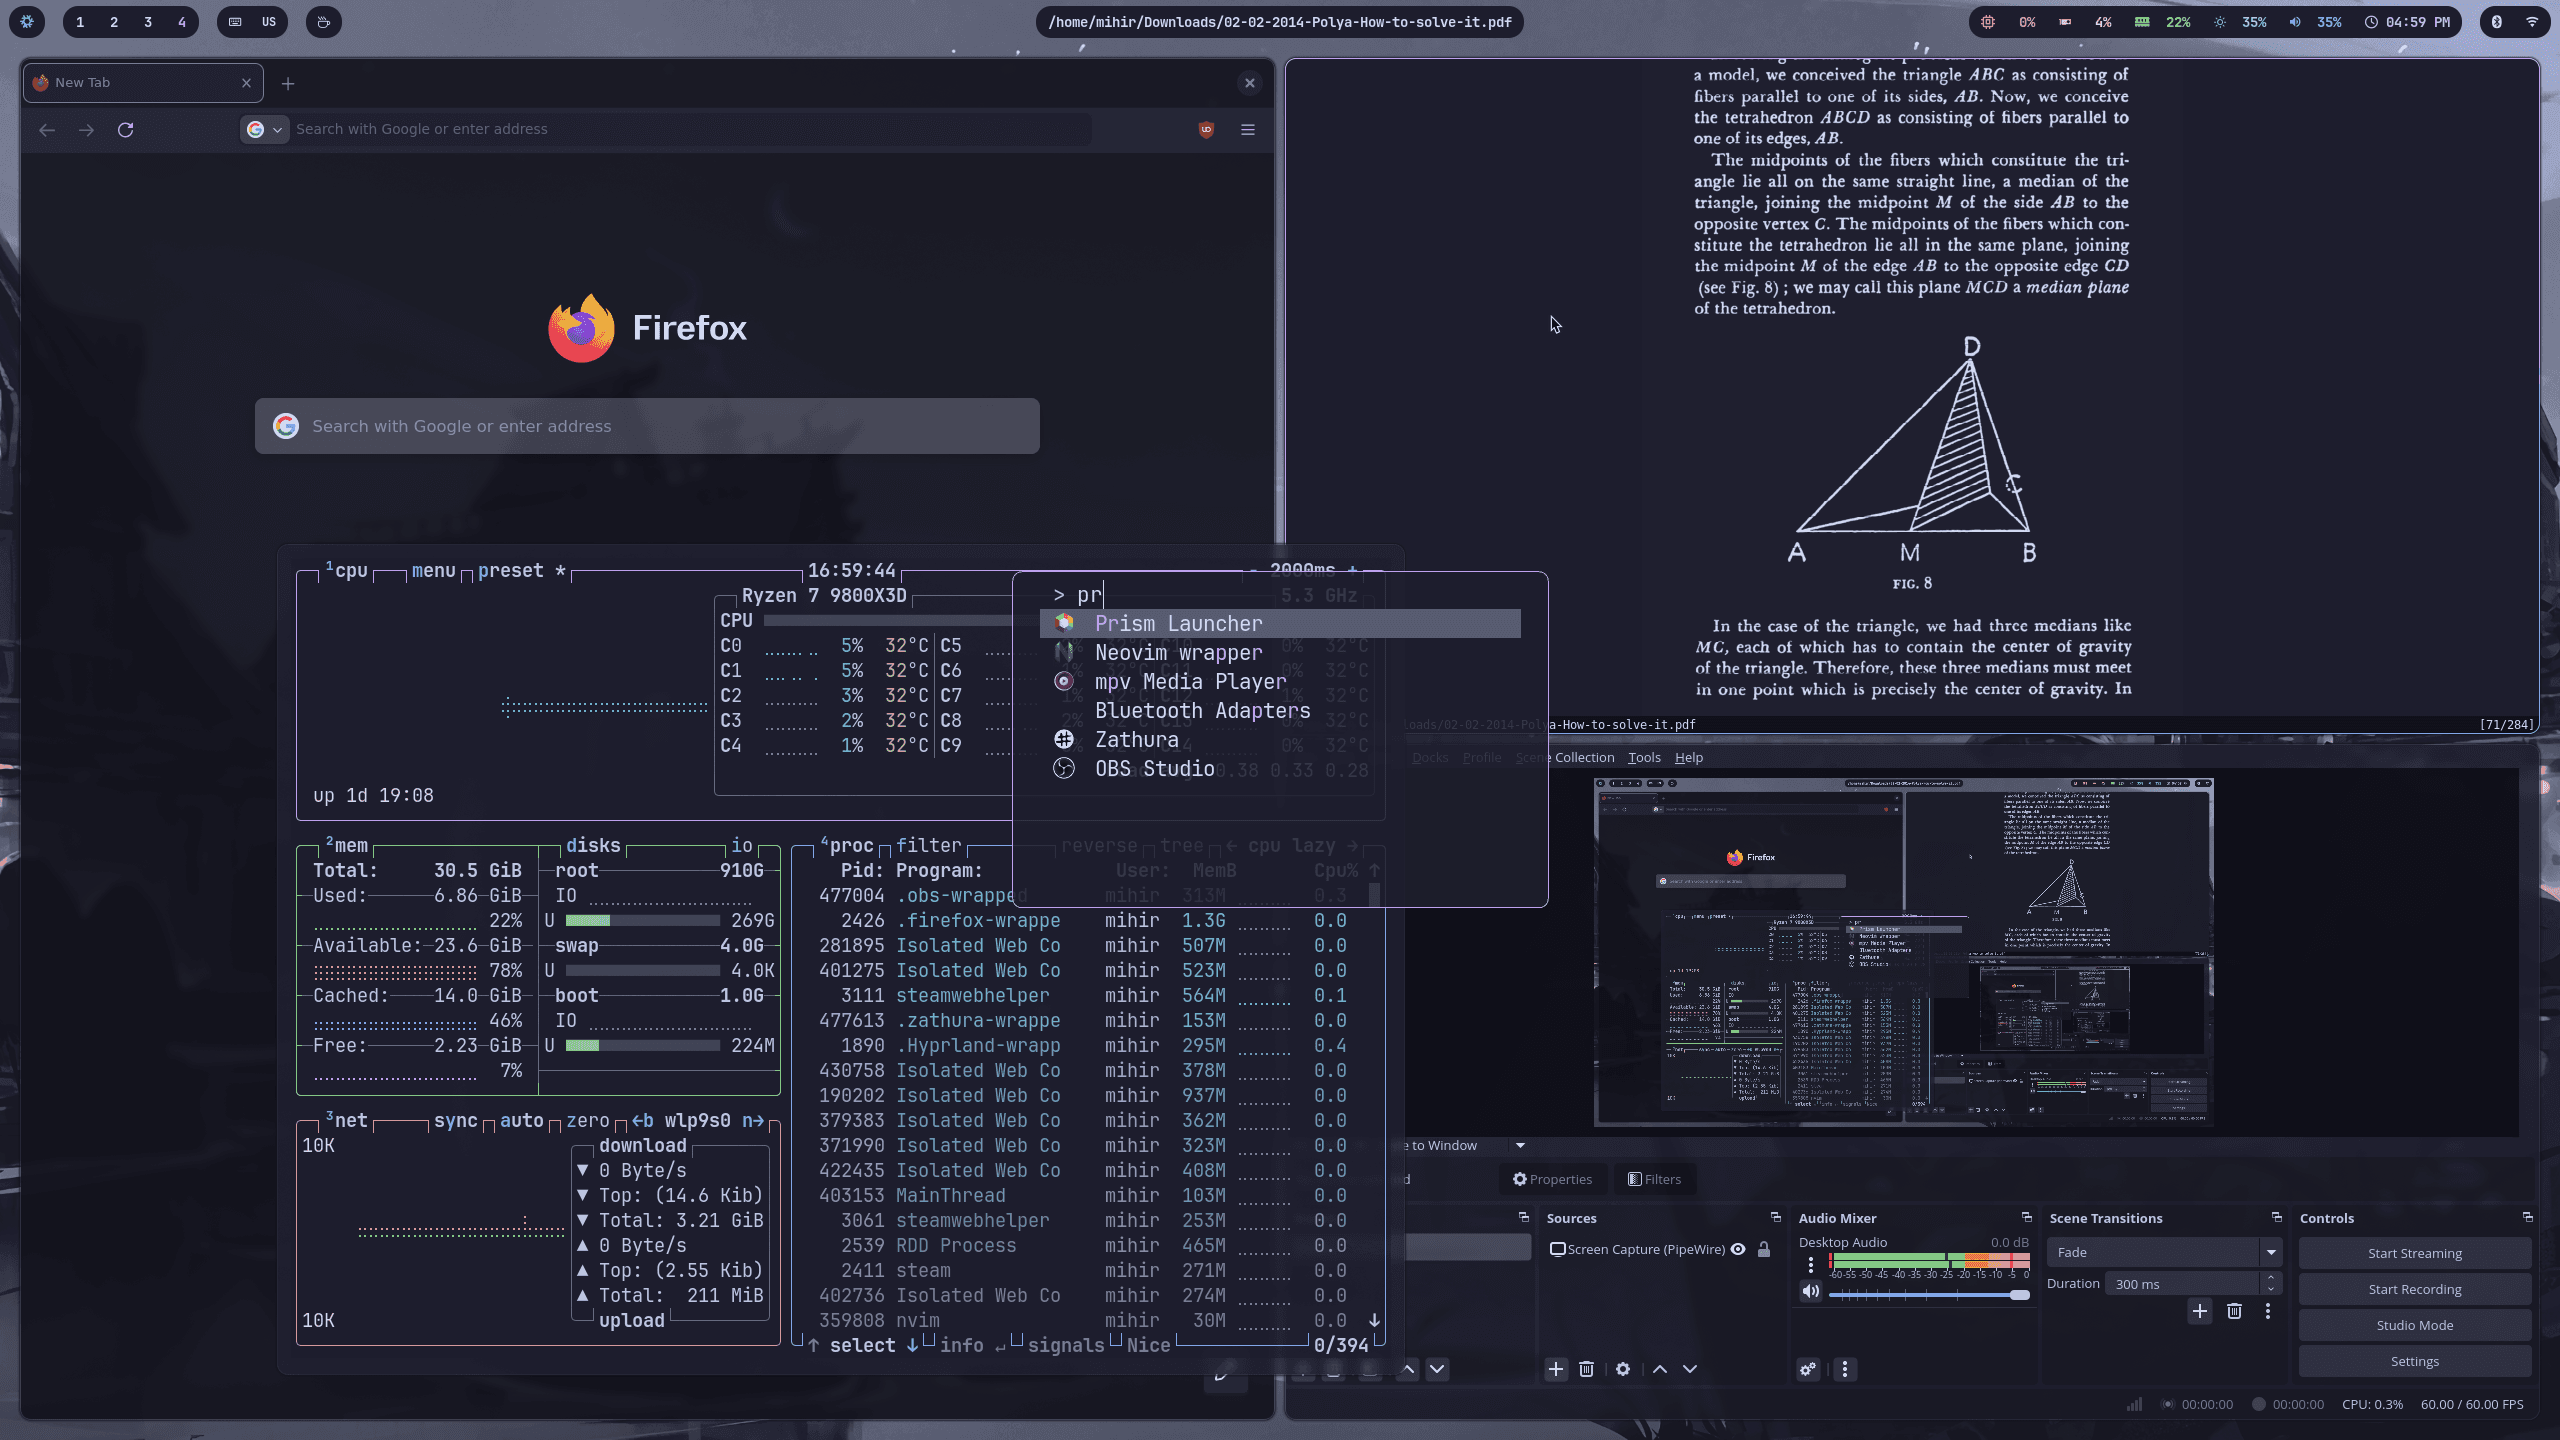Select Bluetooth Adapters launcher entry
The height and width of the screenshot is (1440, 2560).
click(x=1280, y=711)
